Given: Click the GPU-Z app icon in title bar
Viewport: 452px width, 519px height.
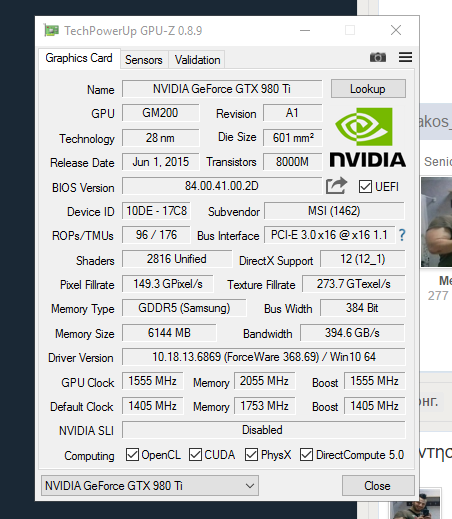Looking at the screenshot, I should click(51, 30).
